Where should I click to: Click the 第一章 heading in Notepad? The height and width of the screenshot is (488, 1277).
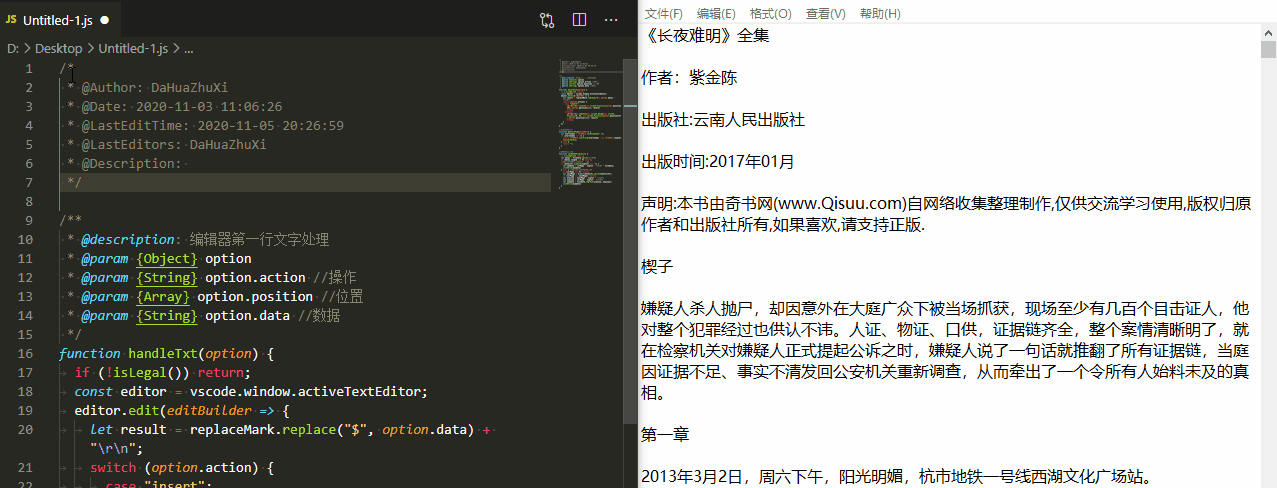click(665, 434)
